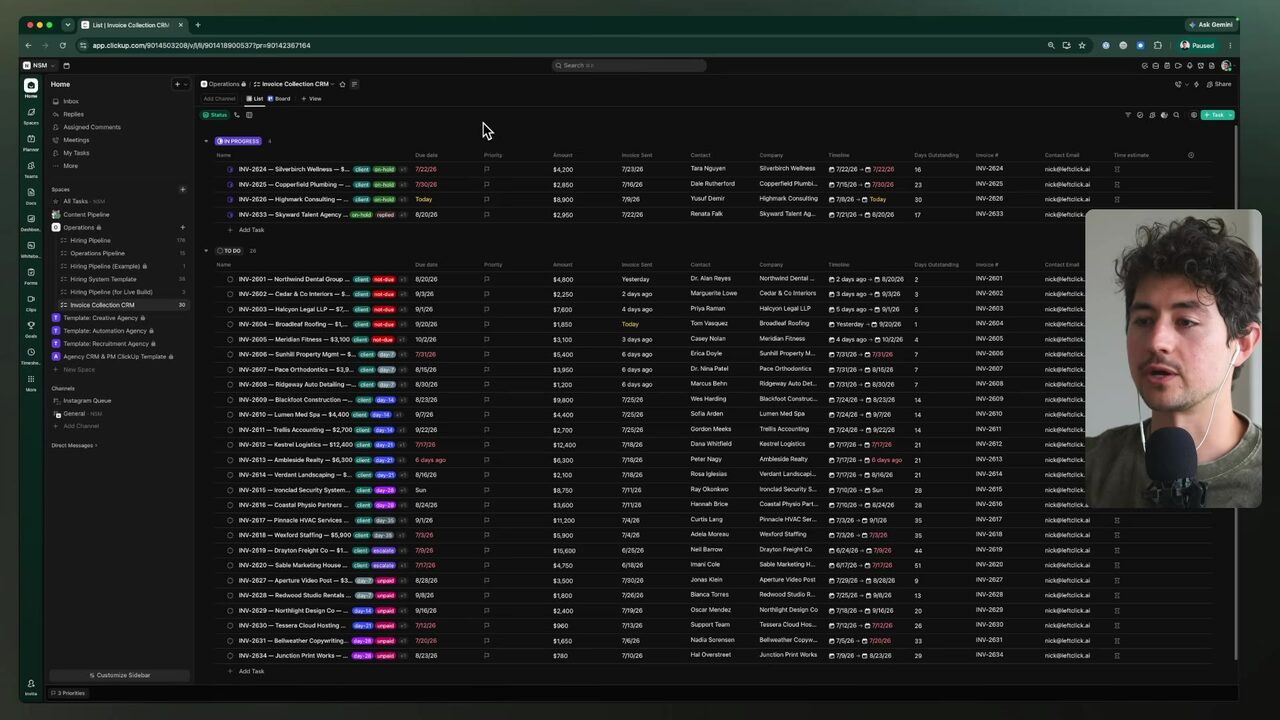
Task: Open the Goals trophy icon
Action: (x=31, y=328)
